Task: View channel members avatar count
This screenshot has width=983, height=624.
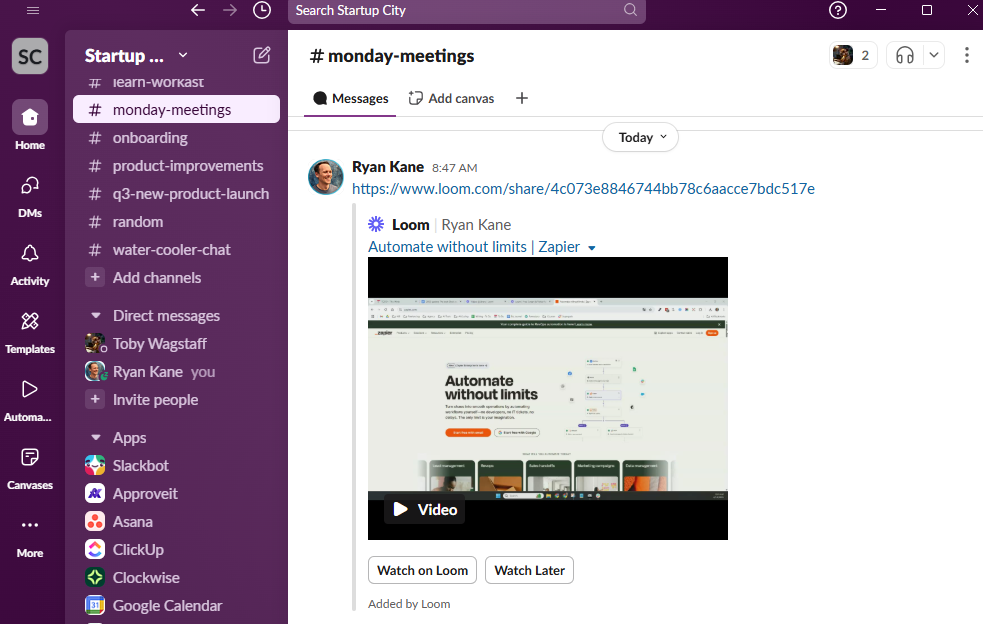Action: coord(853,55)
